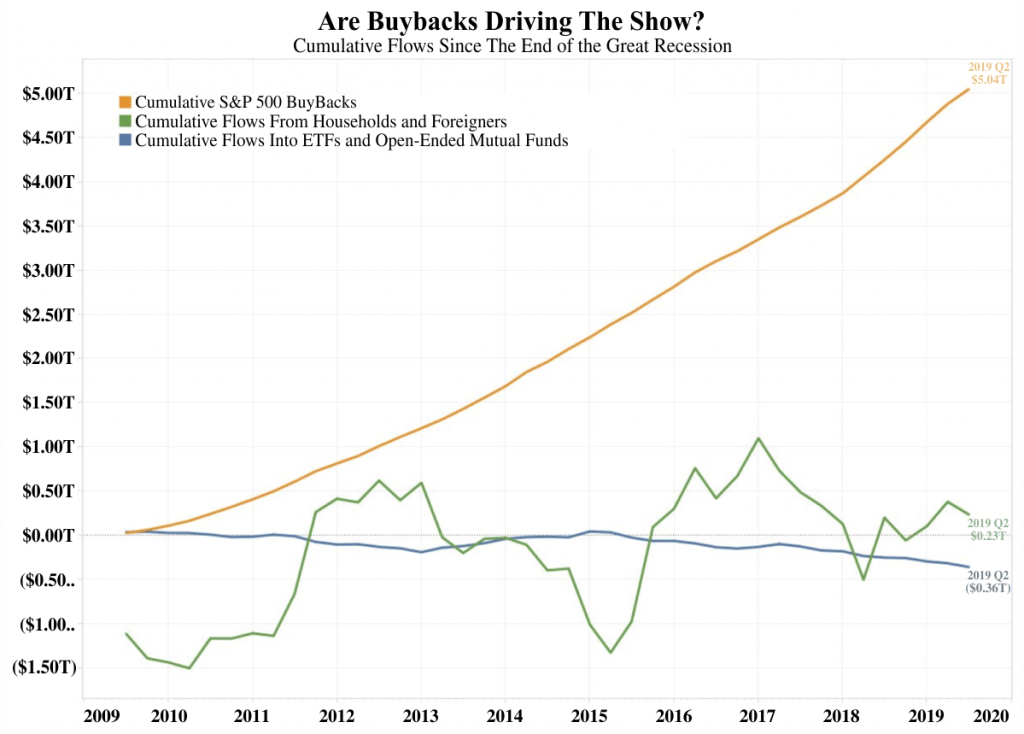Viewport: 1024px width, 734px height.
Task: Click the 2014 x-axis year label
Action: 505,716
